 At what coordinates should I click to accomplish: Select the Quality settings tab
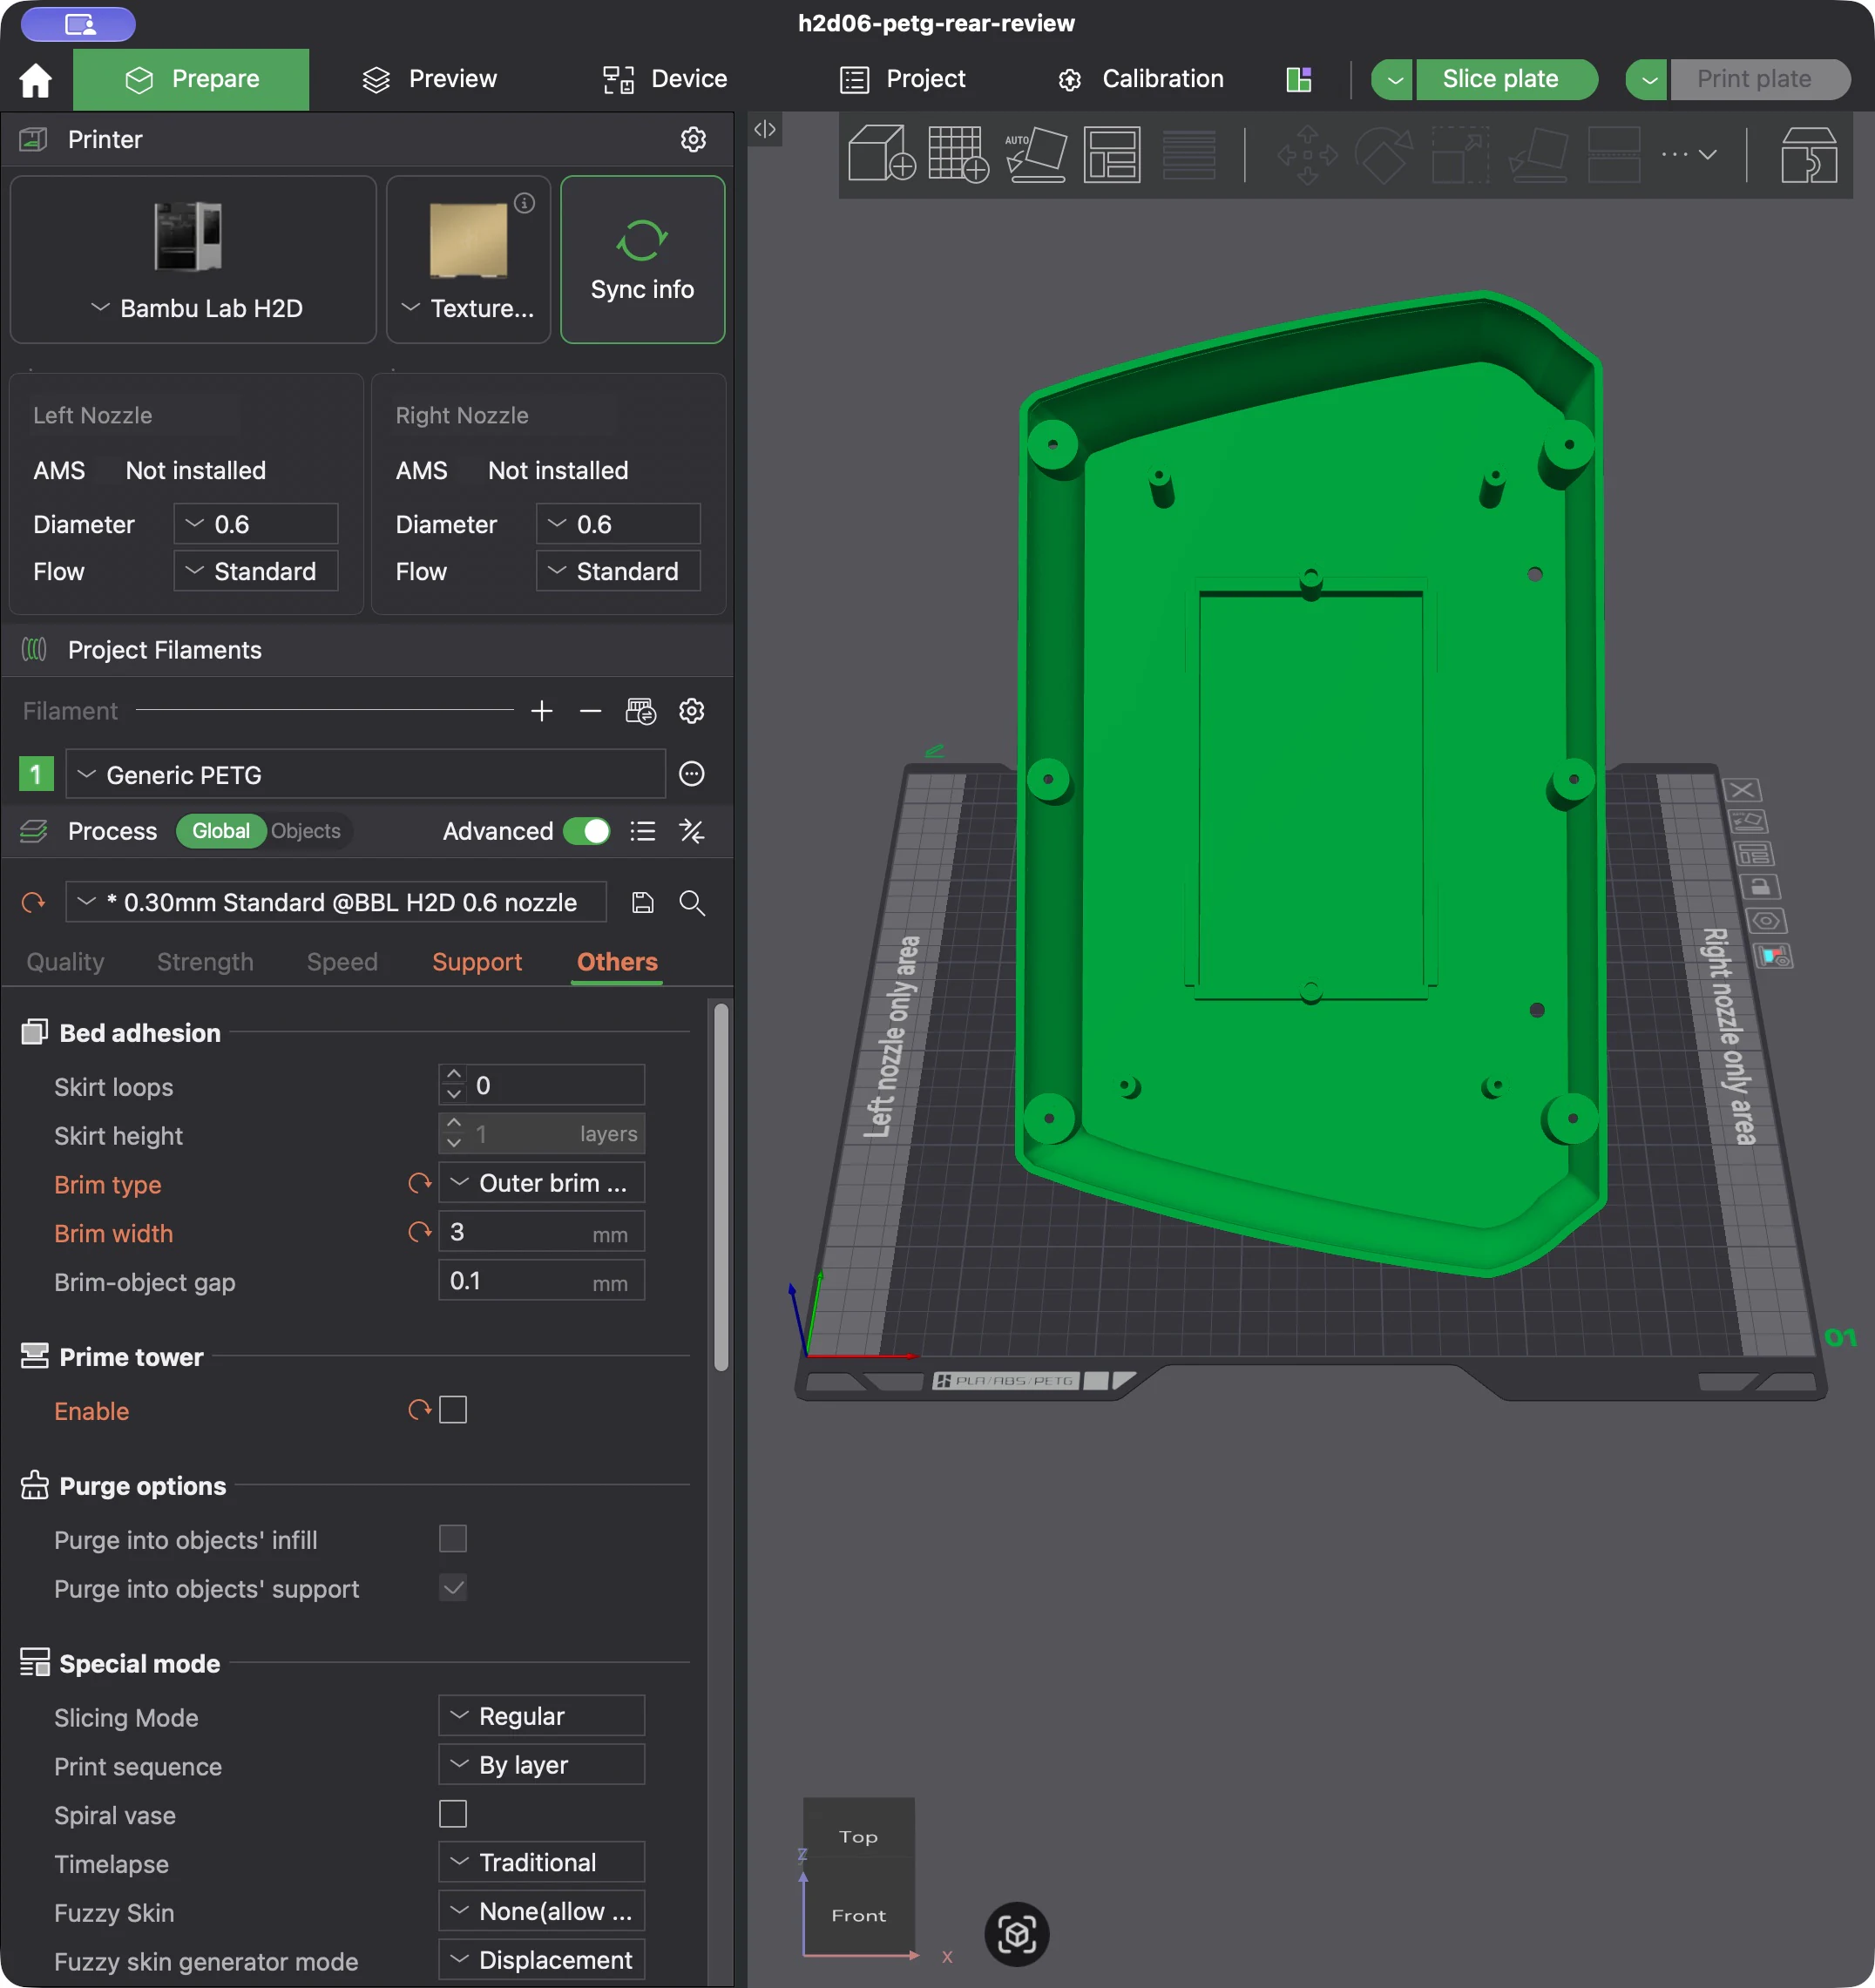[65, 962]
